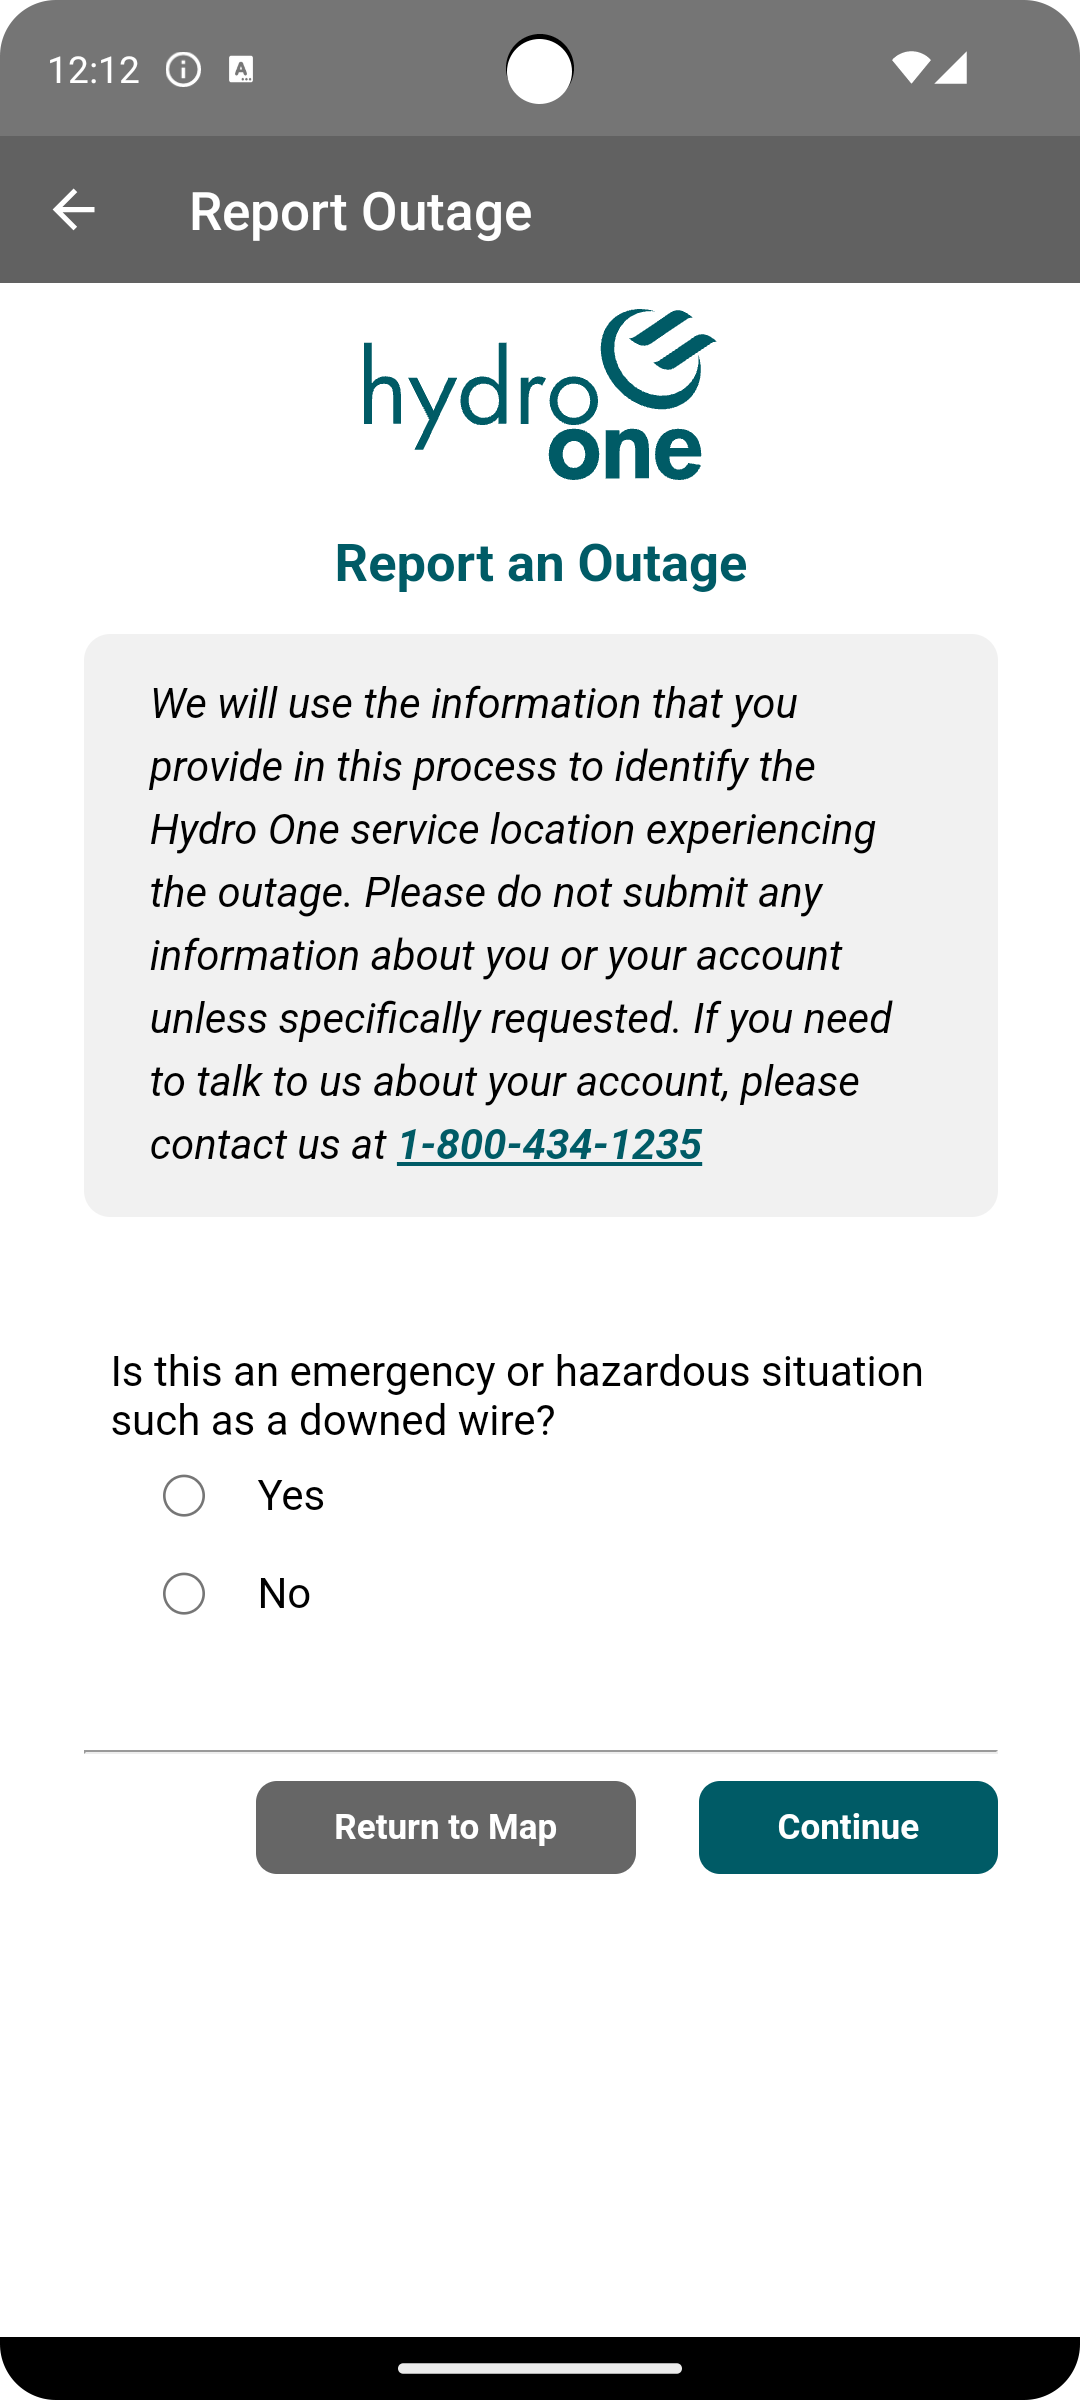The height and width of the screenshot is (2400, 1080).
Task: Tap the boxed 'A' status bar icon
Action: 241,70
